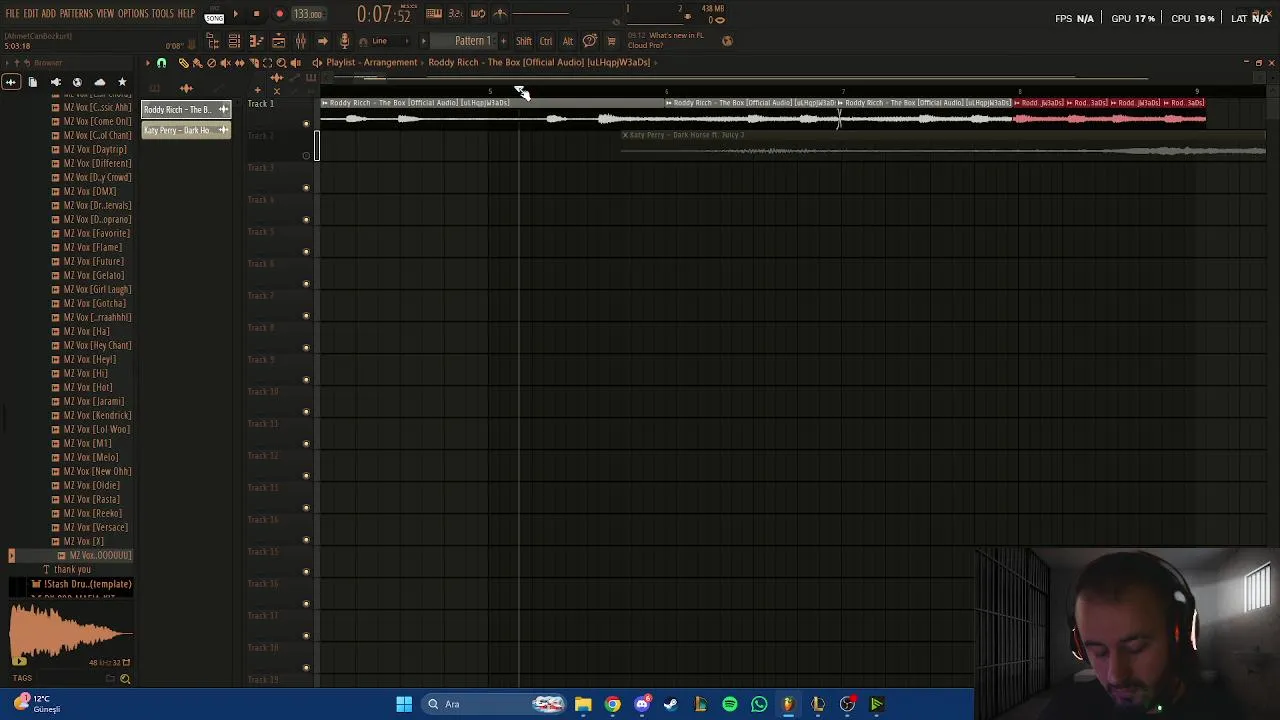Select the Paint brush tool

(x=197, y=63)
